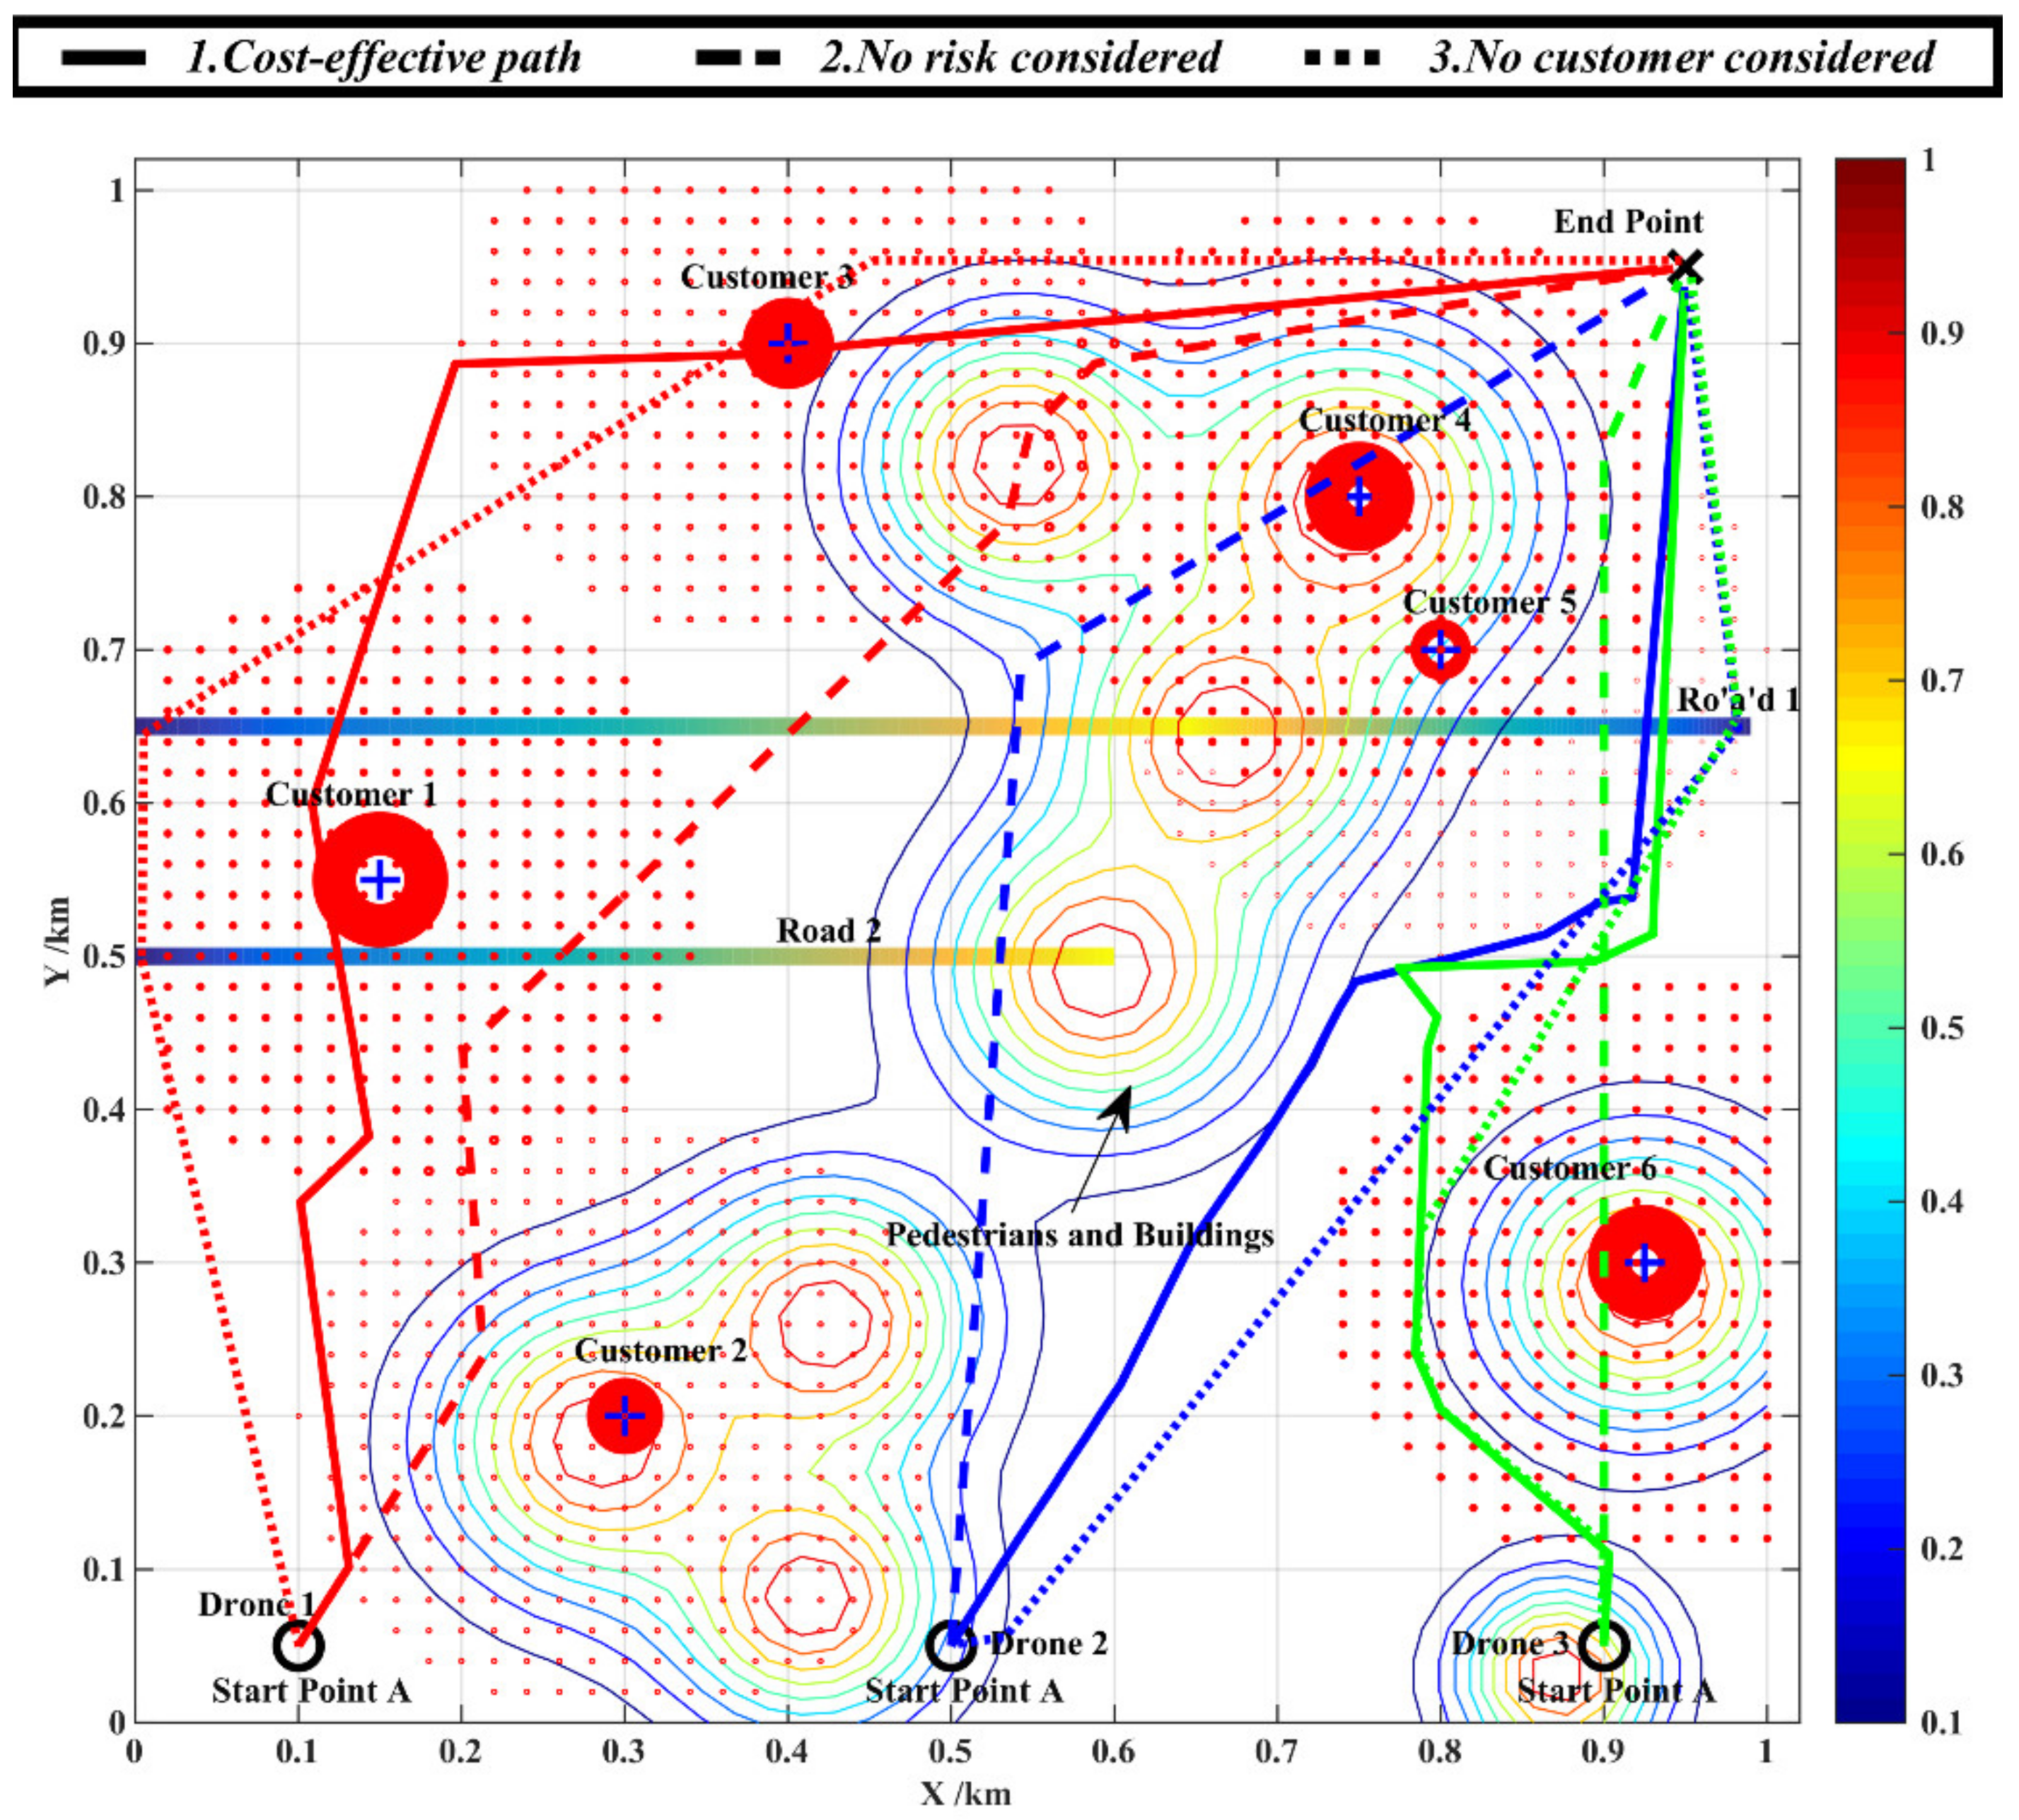
Task: Select the Customer 1 red circle marker
Action: point(379,880)
